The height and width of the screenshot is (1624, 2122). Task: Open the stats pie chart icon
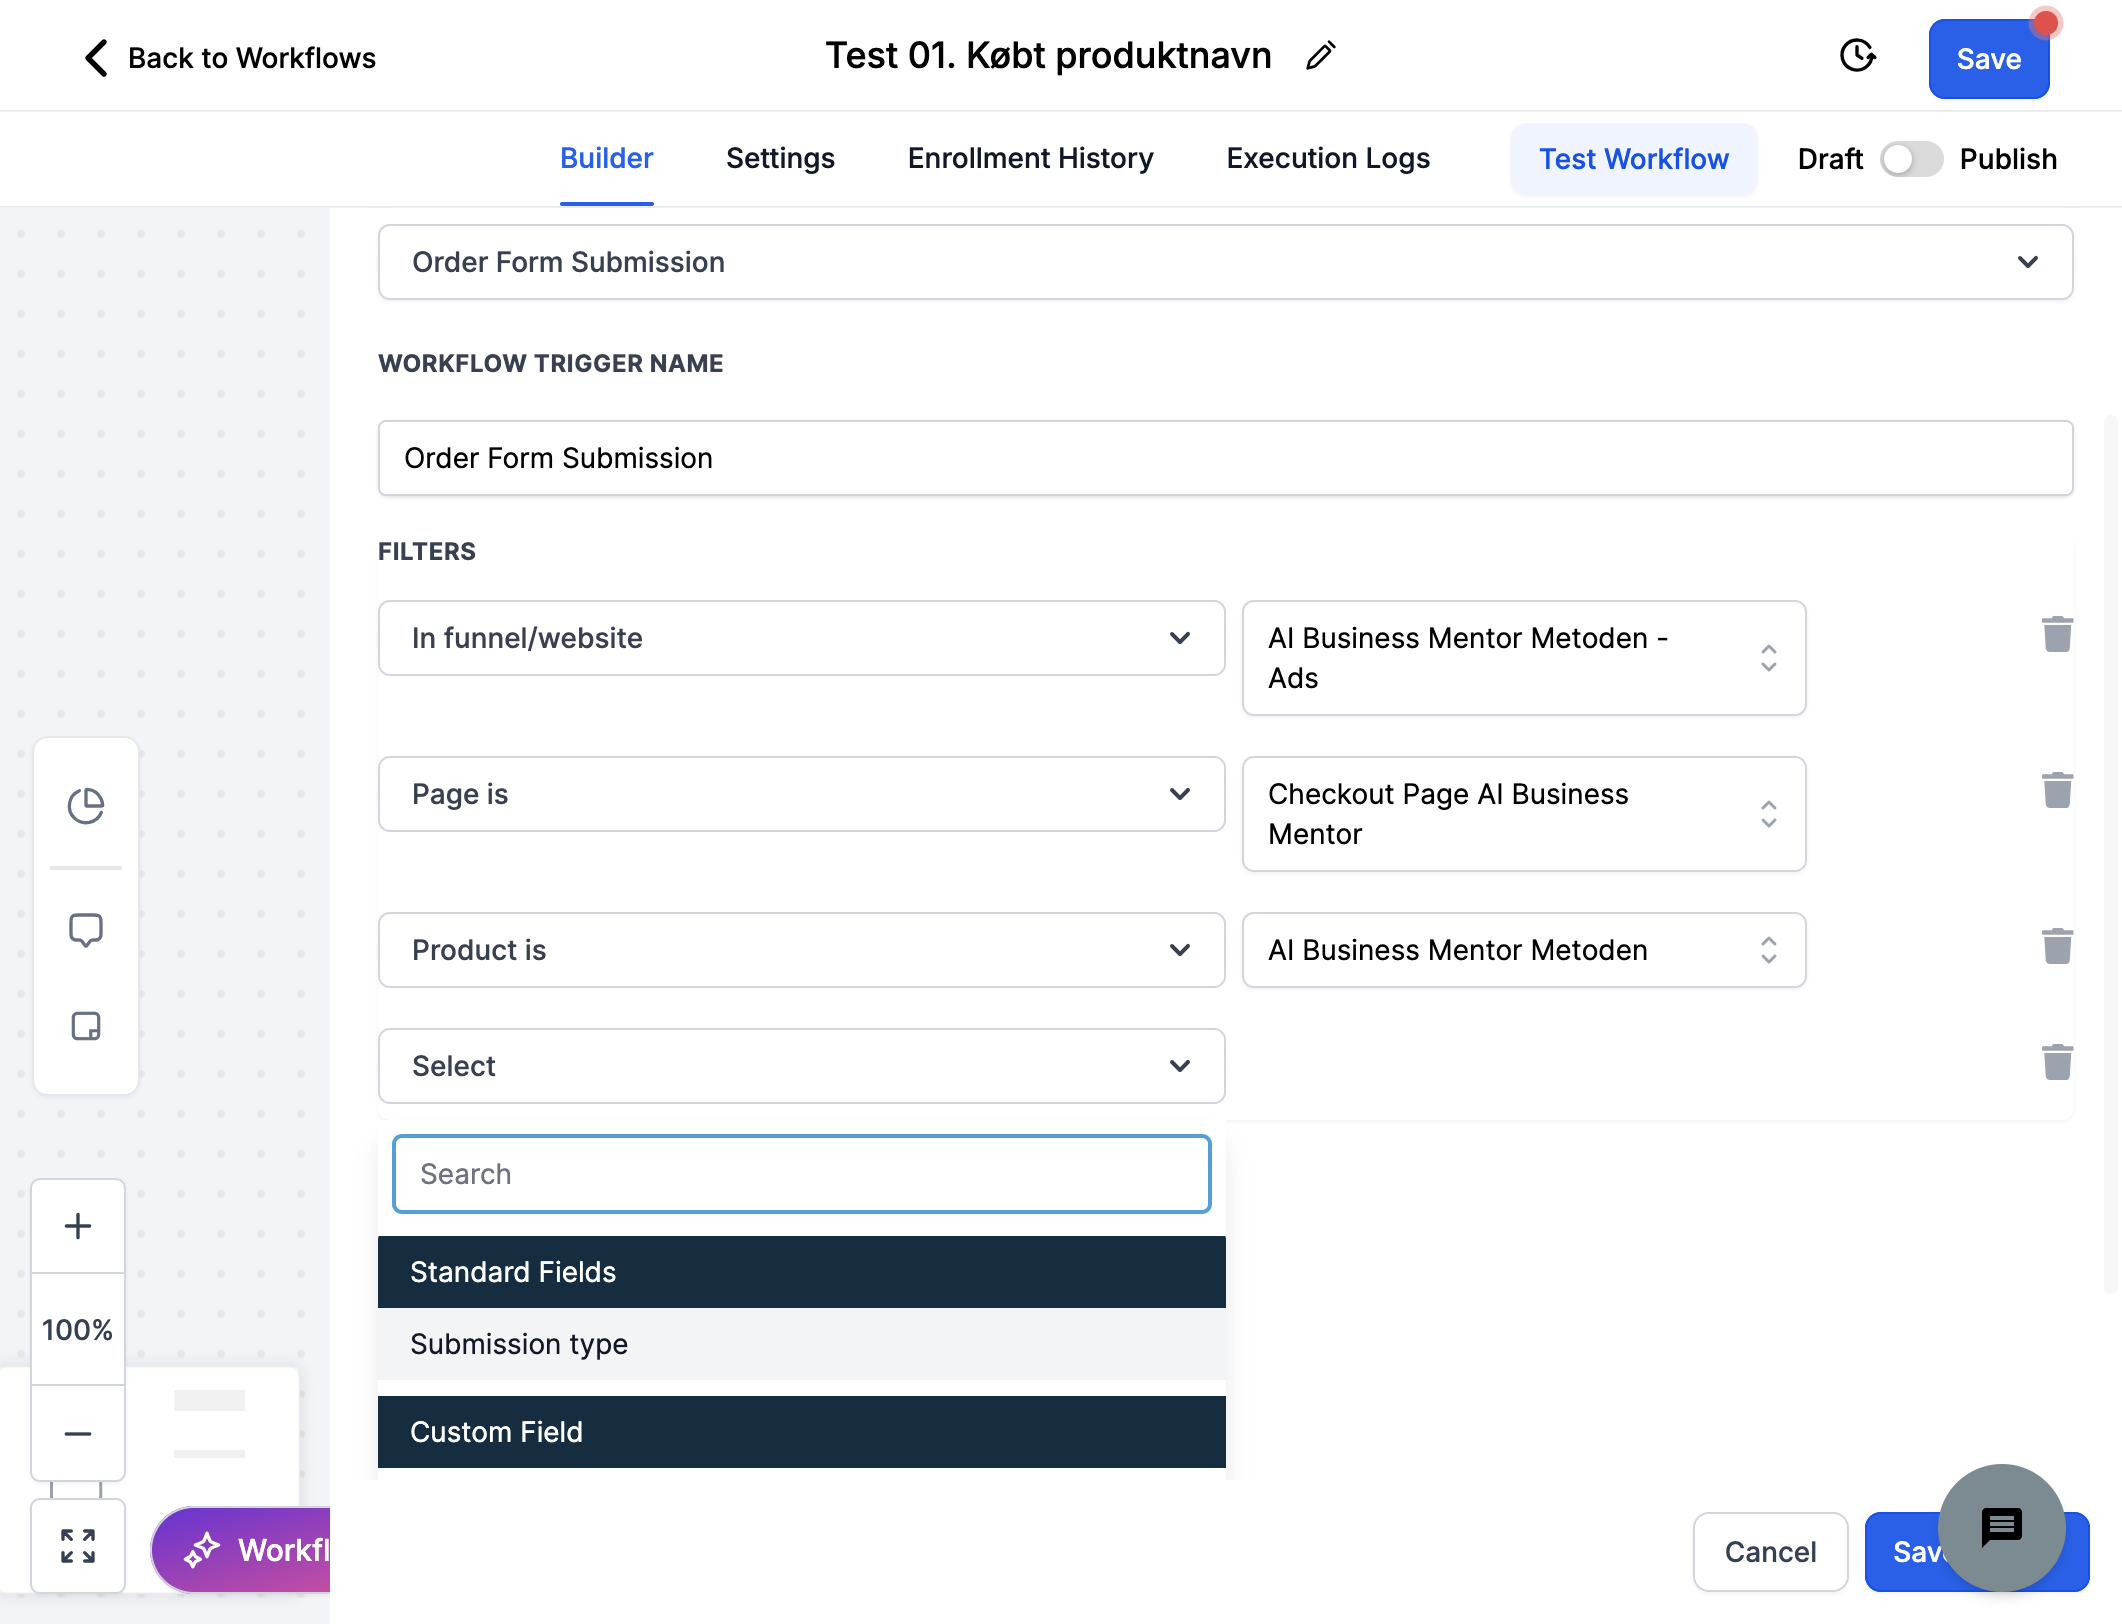click(86, 806)
